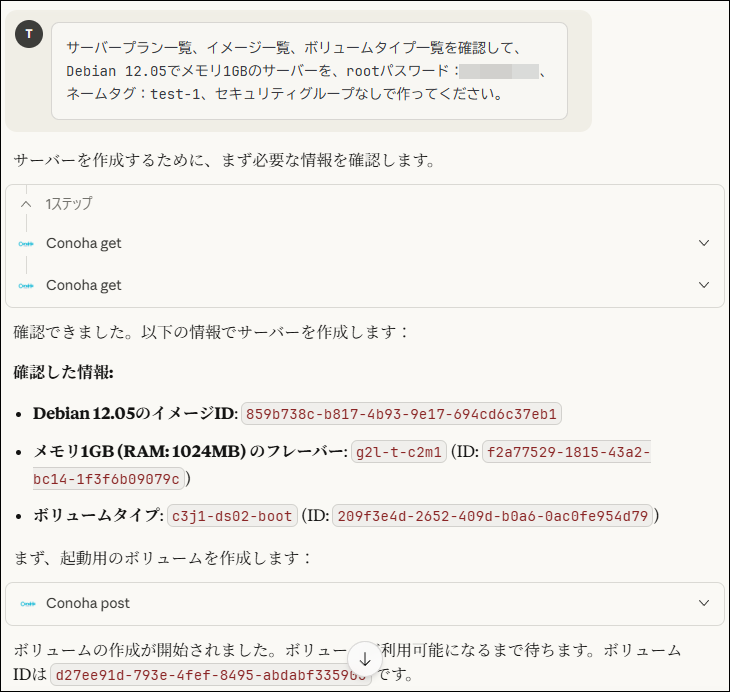730x692 pixels.
Task: Expand the Conoha post chevron
Action: [x=704, y=603]
